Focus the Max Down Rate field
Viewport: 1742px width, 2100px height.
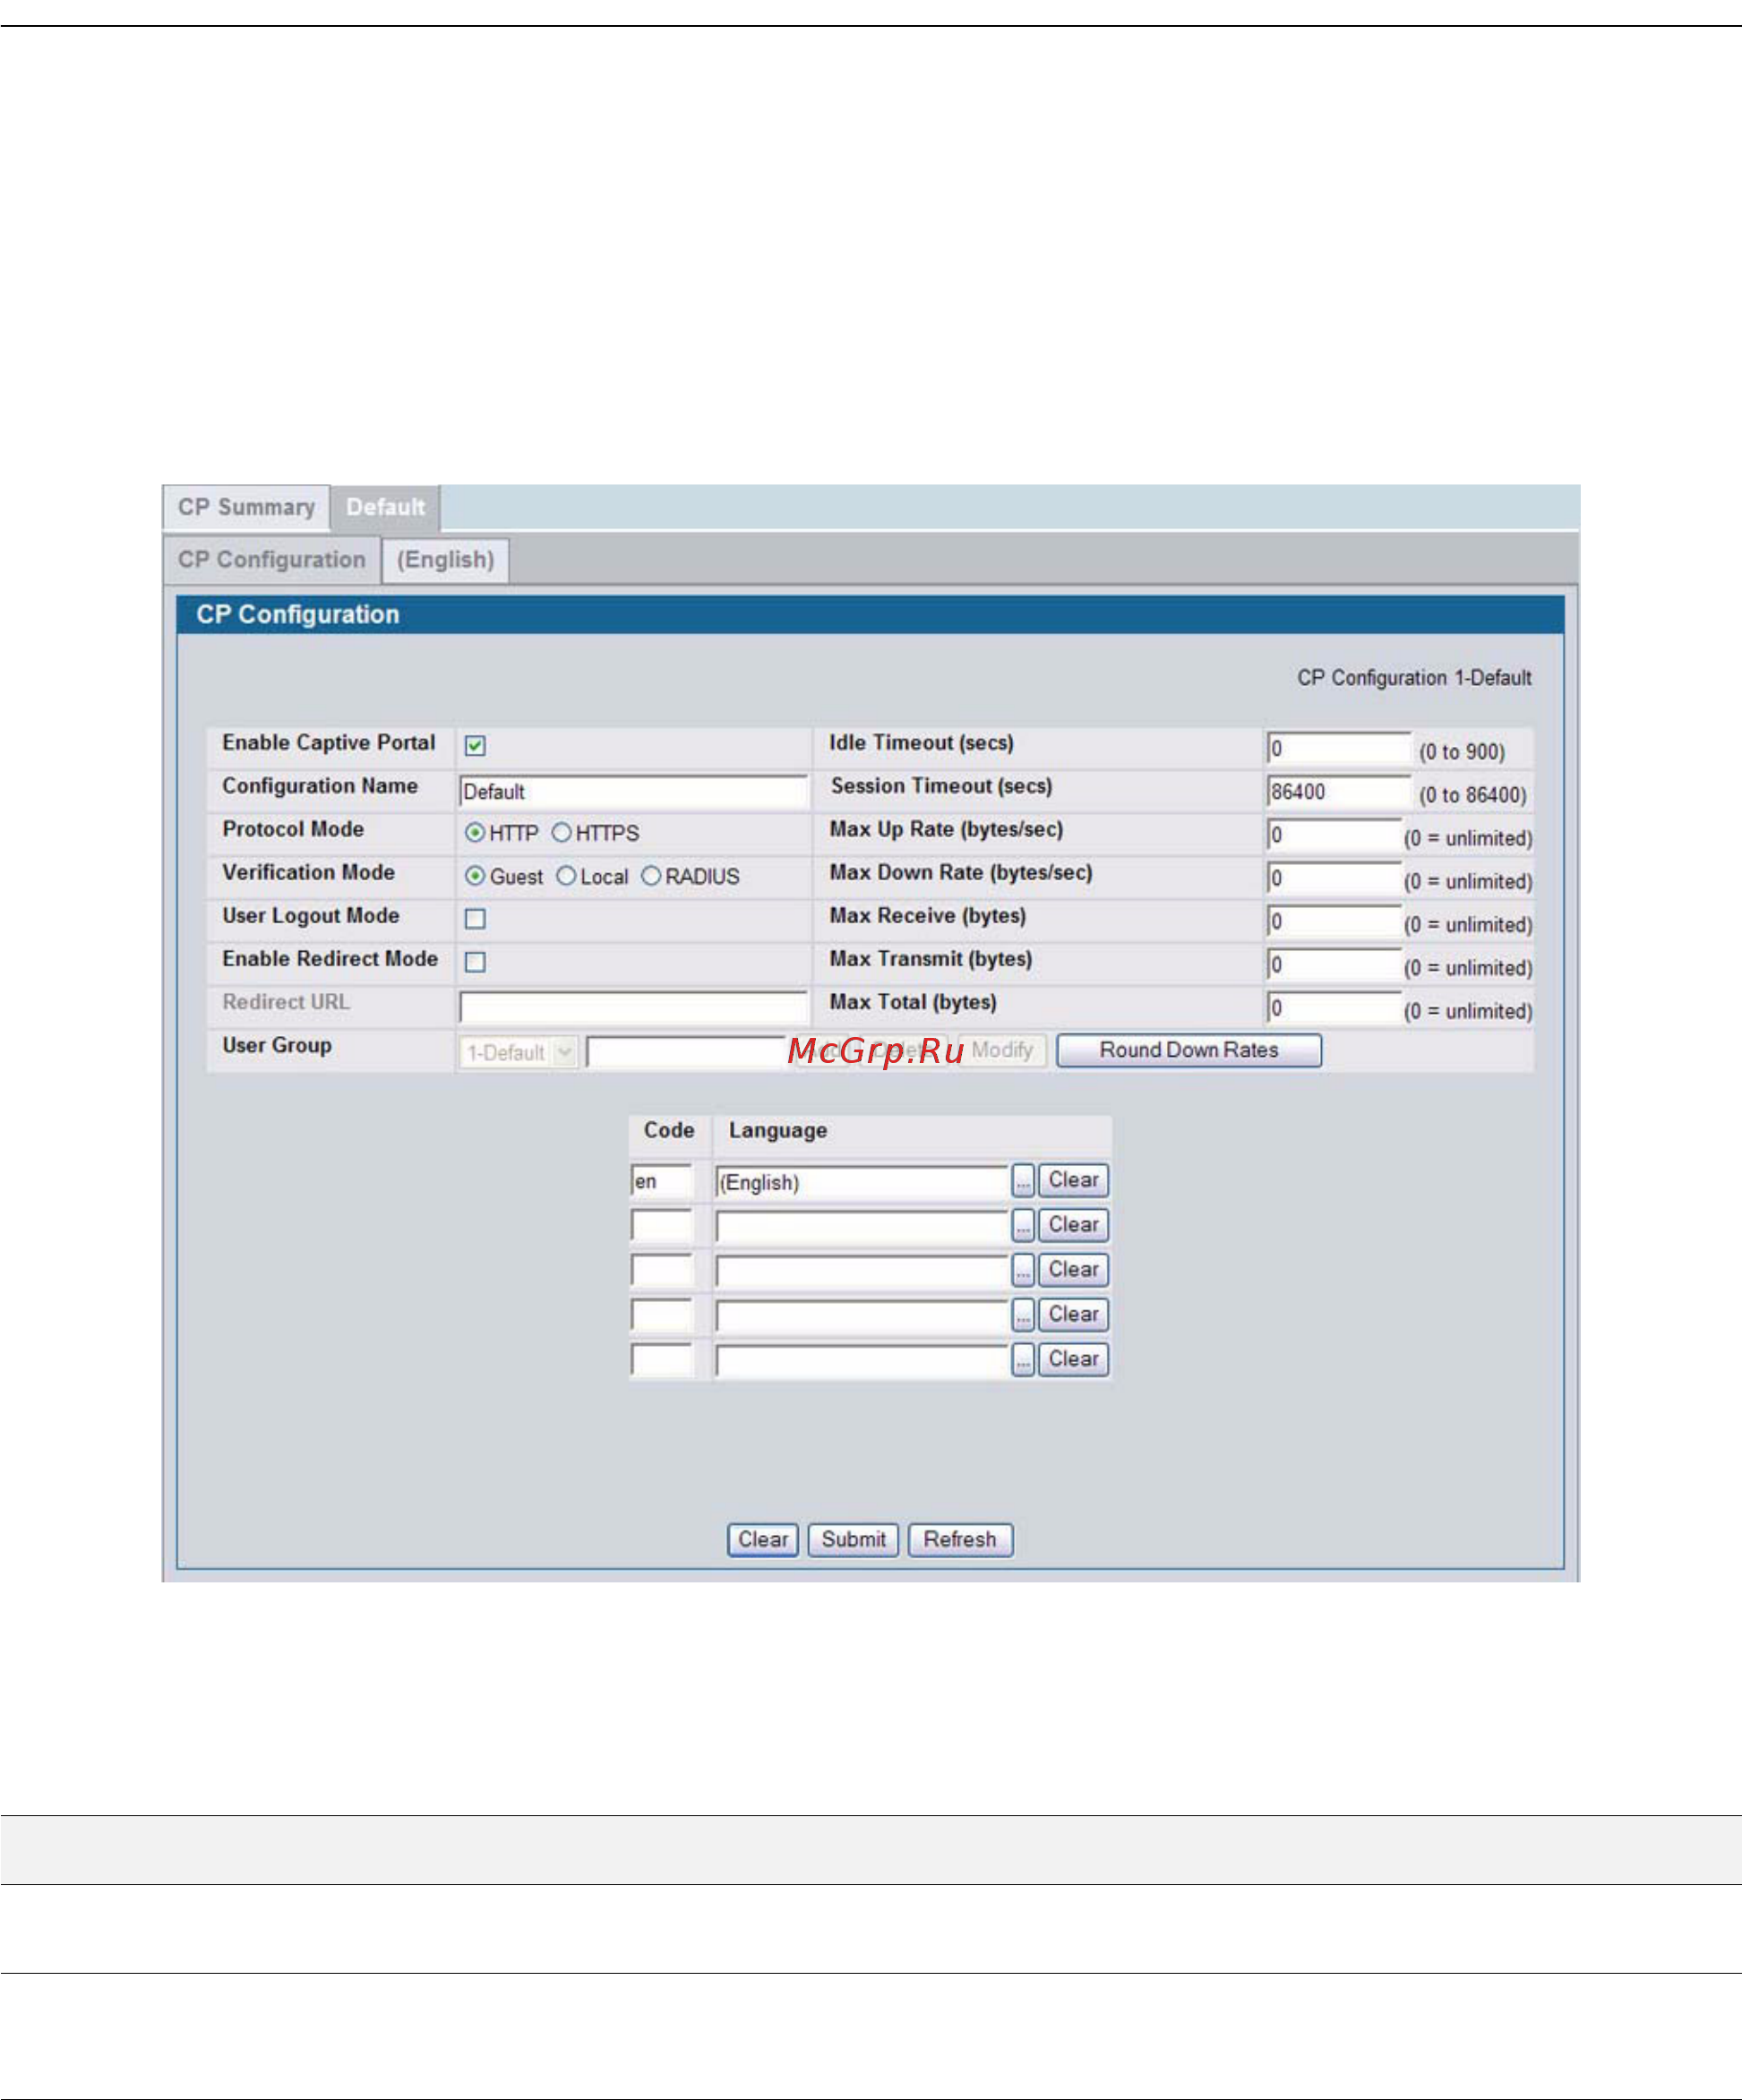[1334, 878]
